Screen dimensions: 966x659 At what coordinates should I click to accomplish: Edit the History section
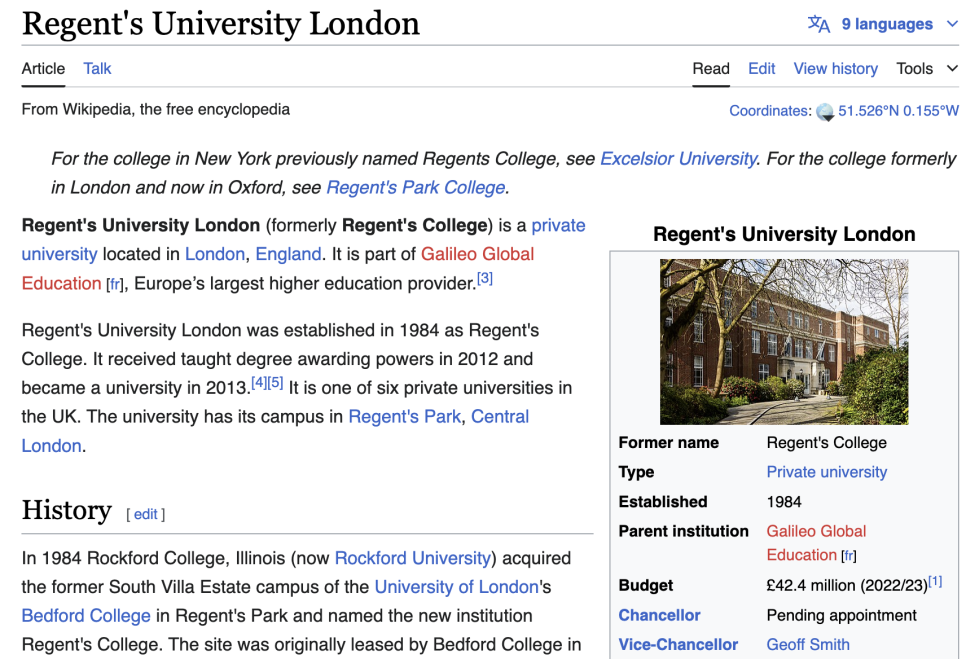coord(145,514)
